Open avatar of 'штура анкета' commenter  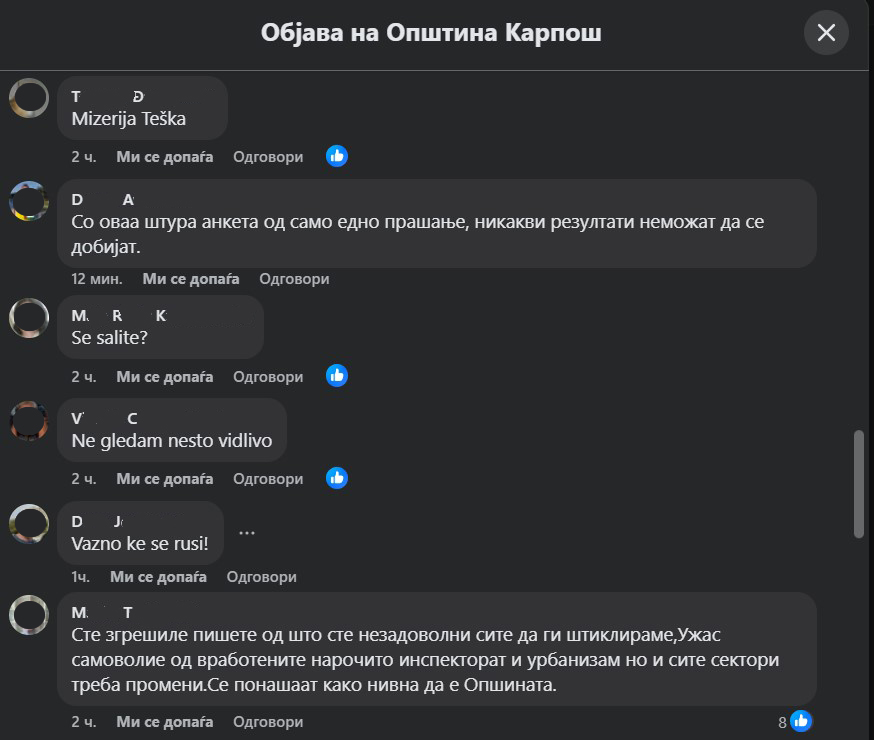(x=29, y=201)
